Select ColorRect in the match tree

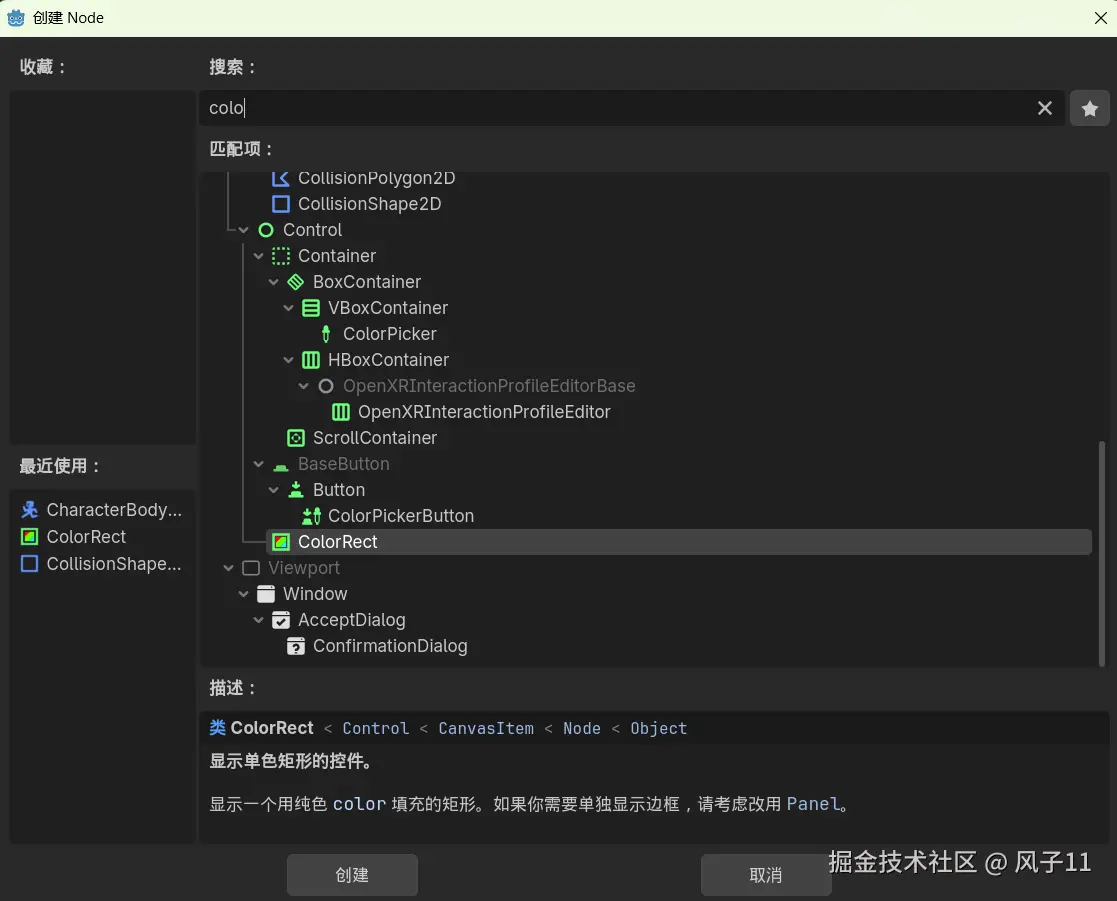tap(678, 542)
